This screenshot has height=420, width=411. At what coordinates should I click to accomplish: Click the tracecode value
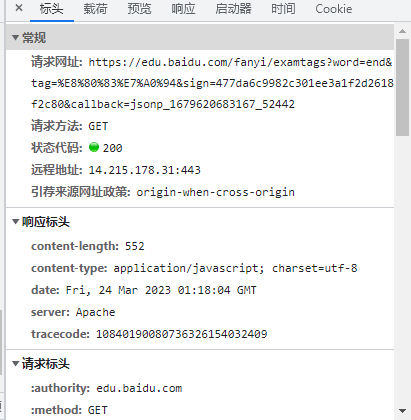pyautogui.click(x=182, y=334)
